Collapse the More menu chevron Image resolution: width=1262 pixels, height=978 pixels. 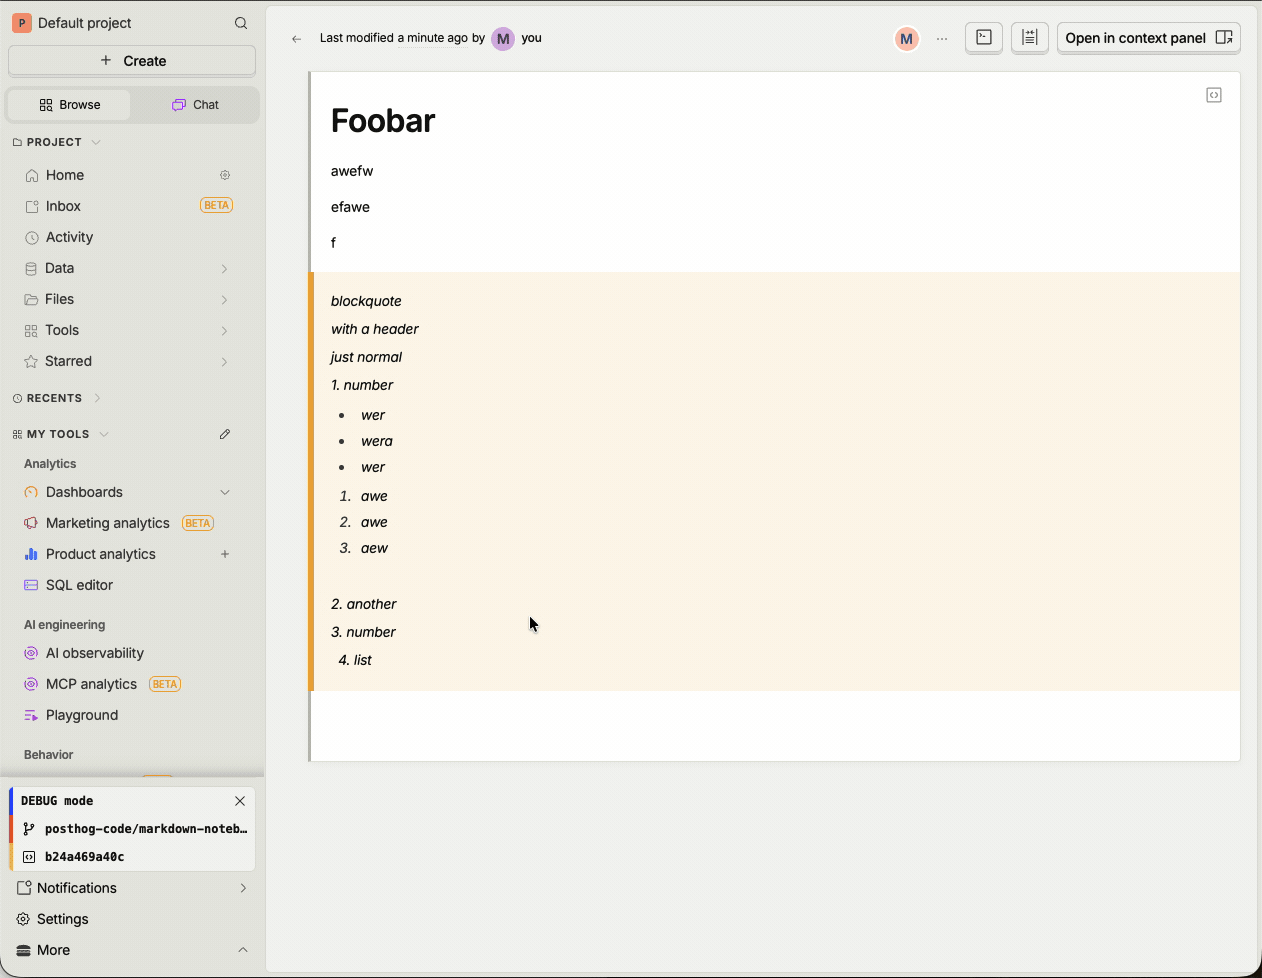pos(243,950)
